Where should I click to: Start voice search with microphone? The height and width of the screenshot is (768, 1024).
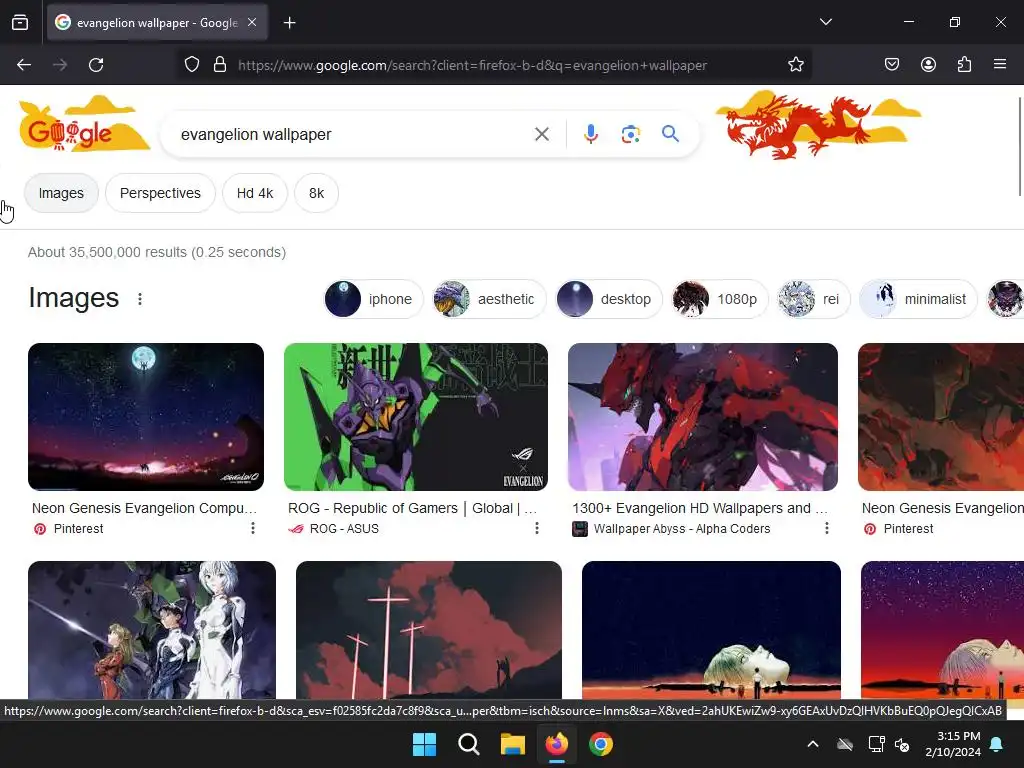[x=590, y=134]
